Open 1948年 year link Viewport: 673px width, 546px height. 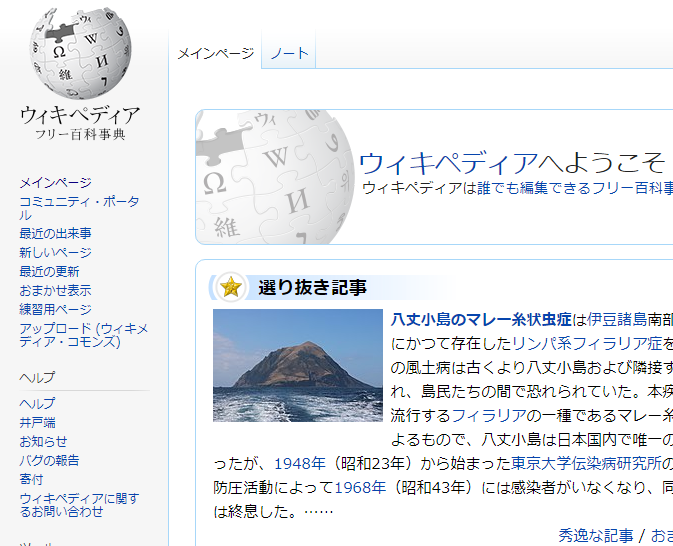[300, 464]
